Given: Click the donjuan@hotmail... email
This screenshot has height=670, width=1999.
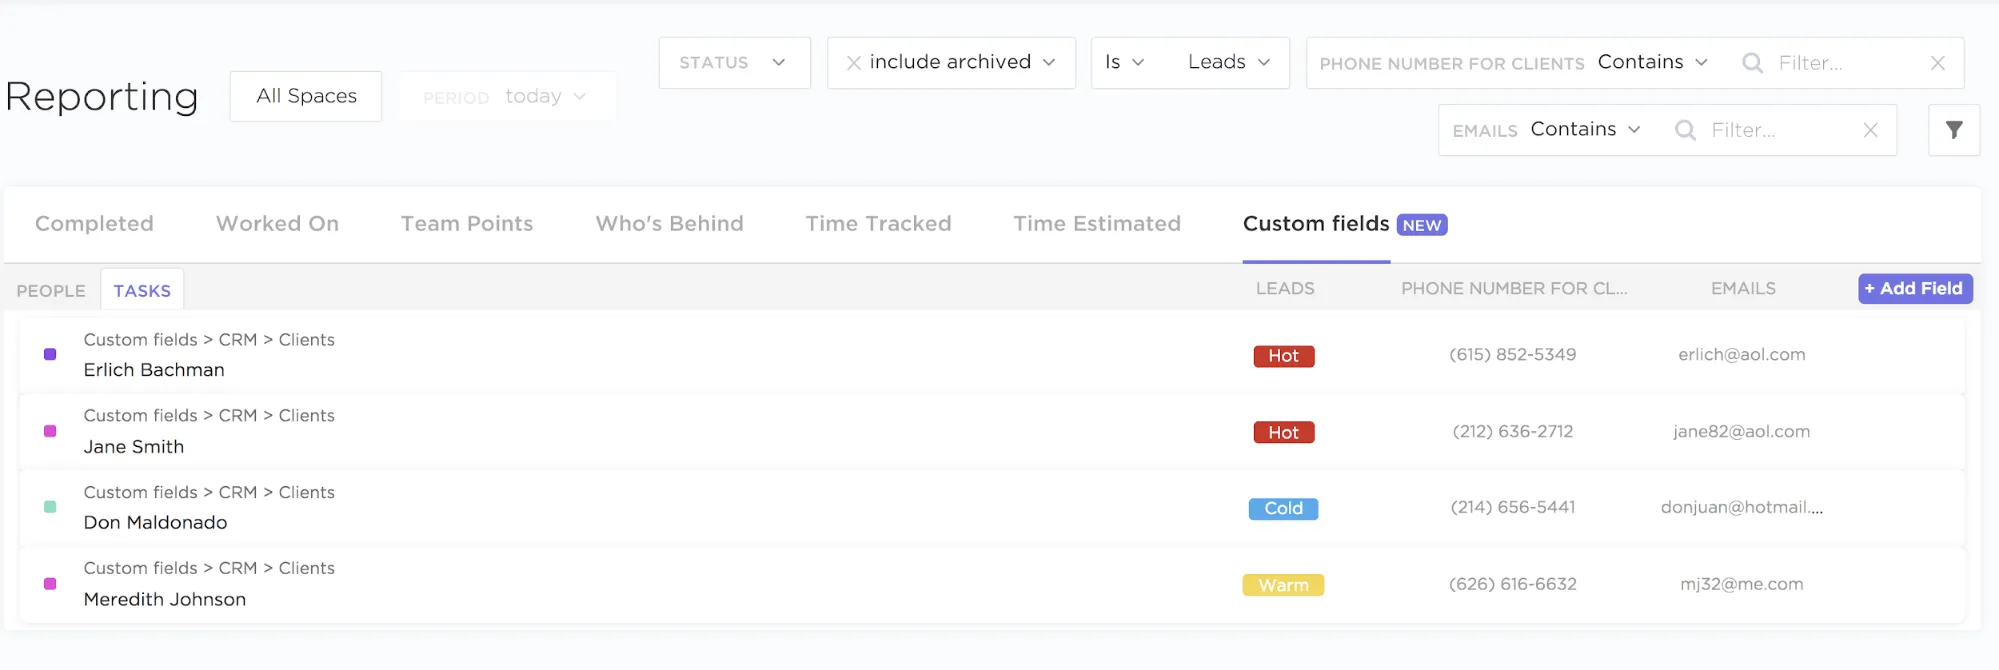Looking at the screenshot, I should click(x=1742, y=508).
